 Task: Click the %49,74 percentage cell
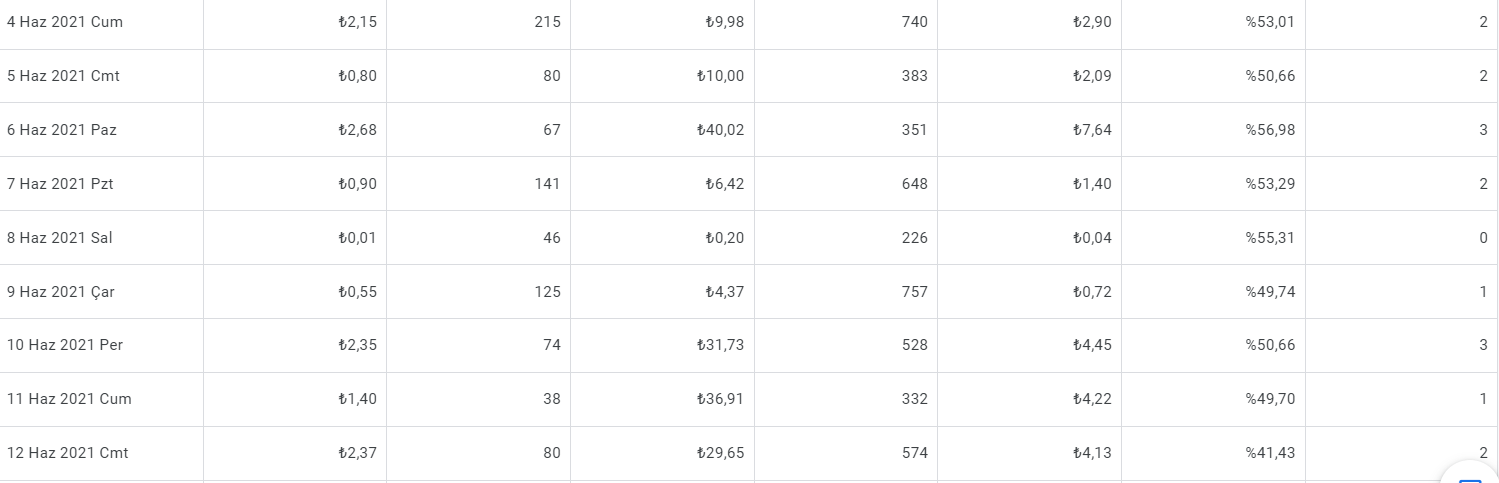[x=1213, y=292]
